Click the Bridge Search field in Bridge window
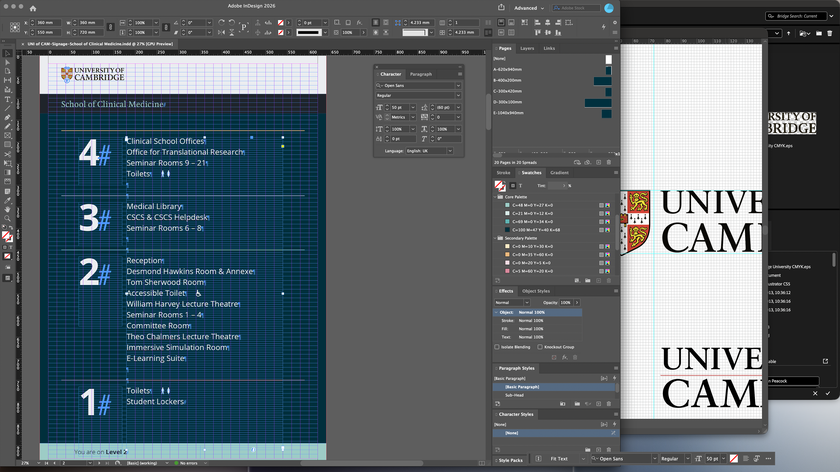Image resolution: width=840 pixels, height=472 pixels. pyautogui.click(x=795, y=16)
